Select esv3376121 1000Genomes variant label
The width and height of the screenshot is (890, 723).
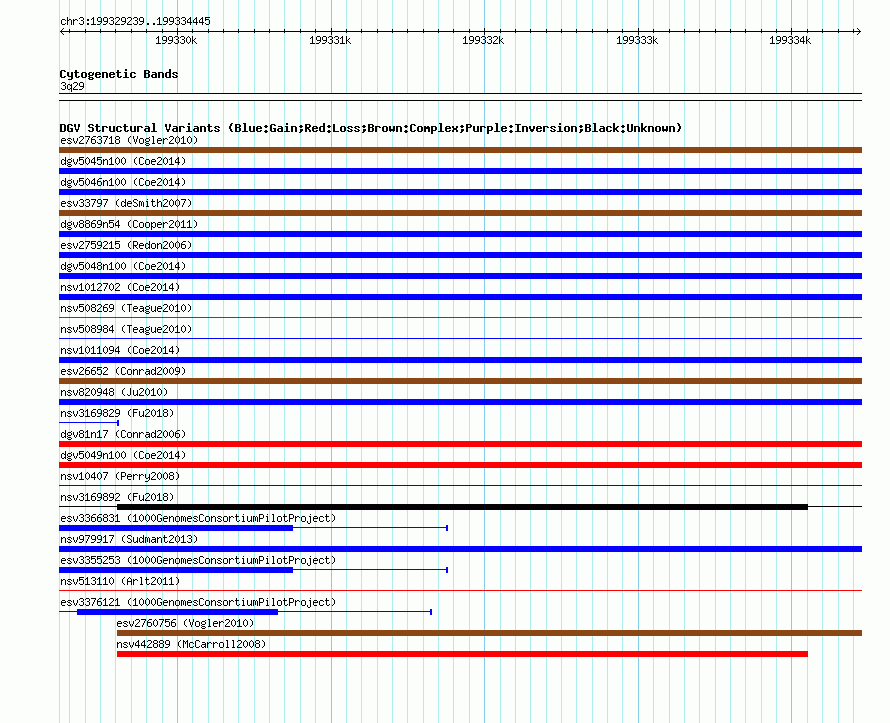click(198, 602)
